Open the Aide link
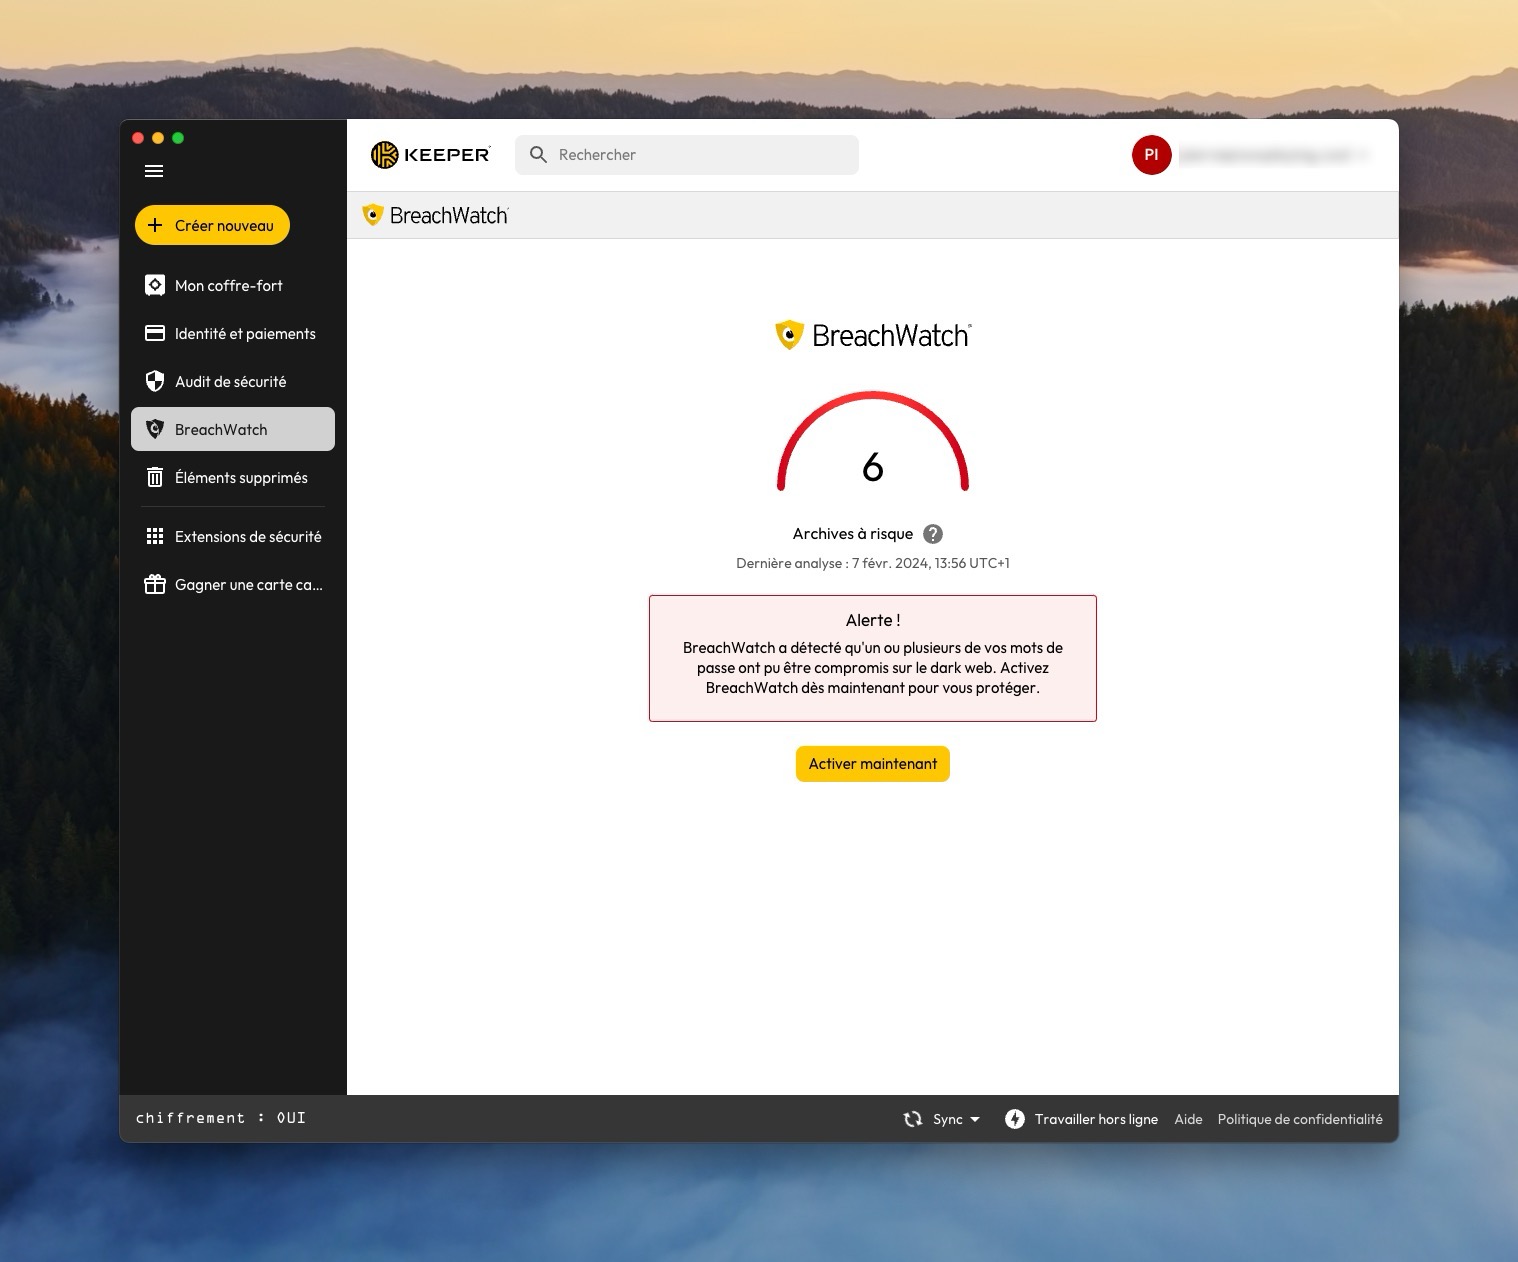Image resolution: width=1518 pixels, height=1262 pixels. click(1188, 1120)
